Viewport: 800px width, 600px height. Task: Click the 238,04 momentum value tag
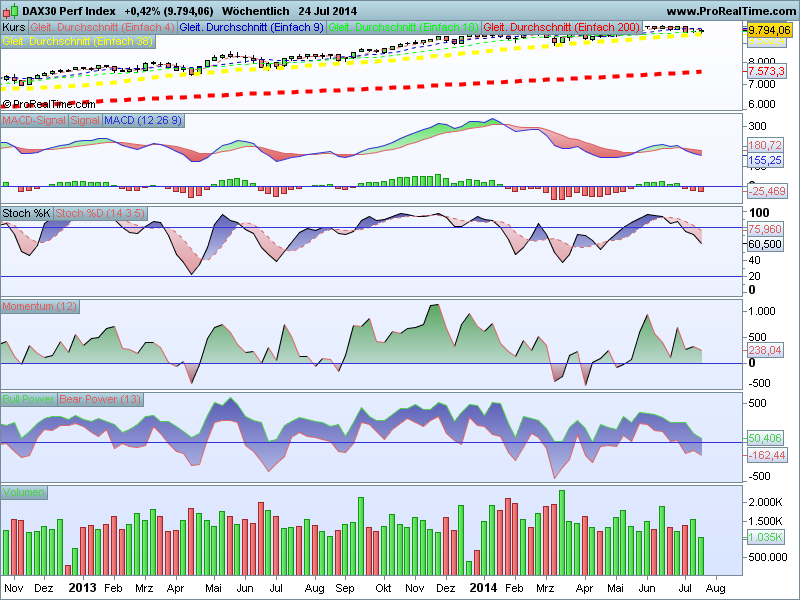tap(765, 350)
